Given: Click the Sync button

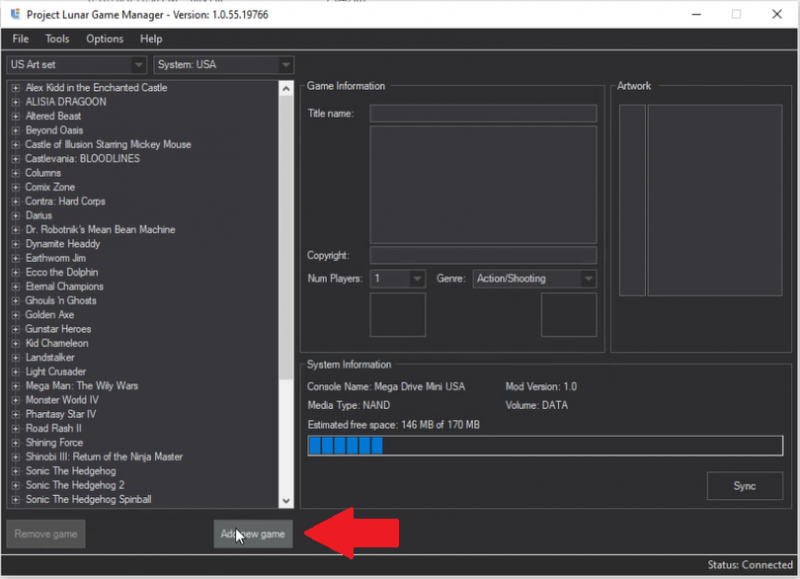Looking at the screenshot, I should click(745, 486).
